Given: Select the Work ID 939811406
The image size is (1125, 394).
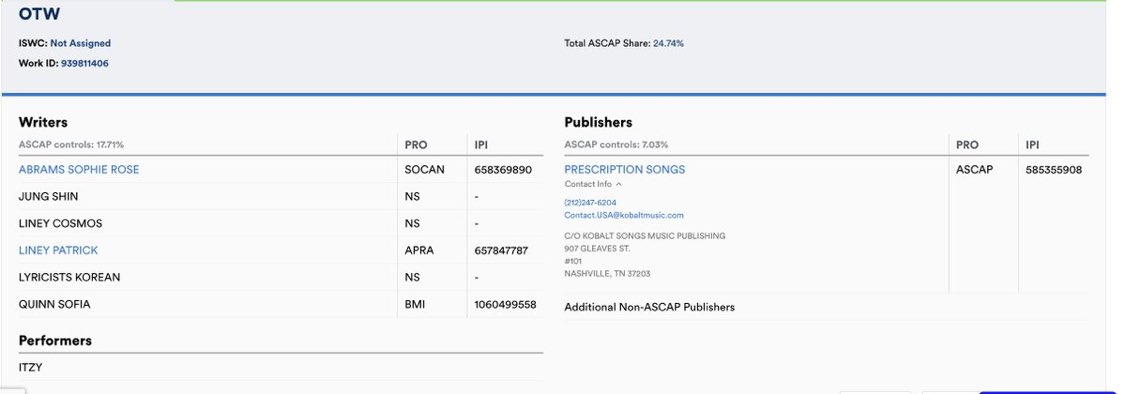Looking at the screenshot, I should [85, 64].
